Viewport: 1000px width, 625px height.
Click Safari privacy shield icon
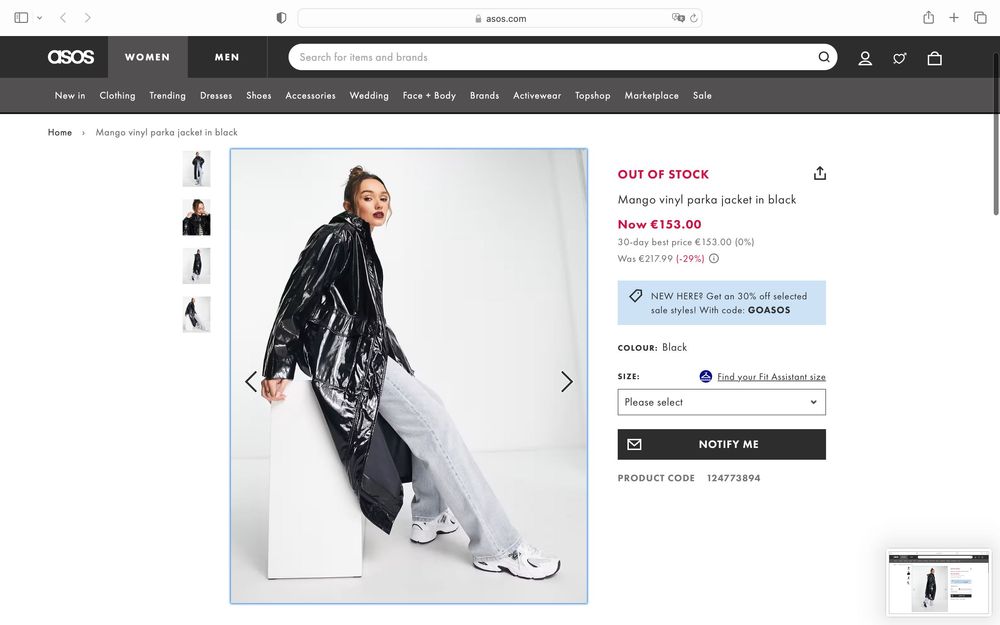tap(281, 18)
